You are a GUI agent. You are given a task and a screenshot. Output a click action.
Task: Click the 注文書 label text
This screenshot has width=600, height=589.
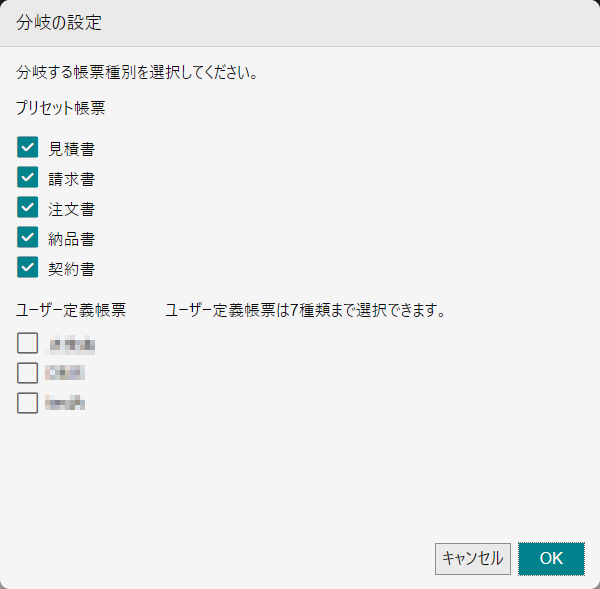[72, 209]
